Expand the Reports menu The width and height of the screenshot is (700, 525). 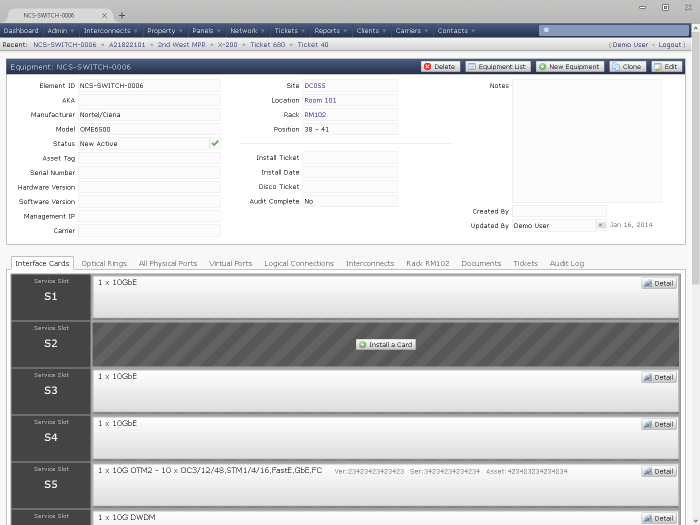(x=327, y=31)
